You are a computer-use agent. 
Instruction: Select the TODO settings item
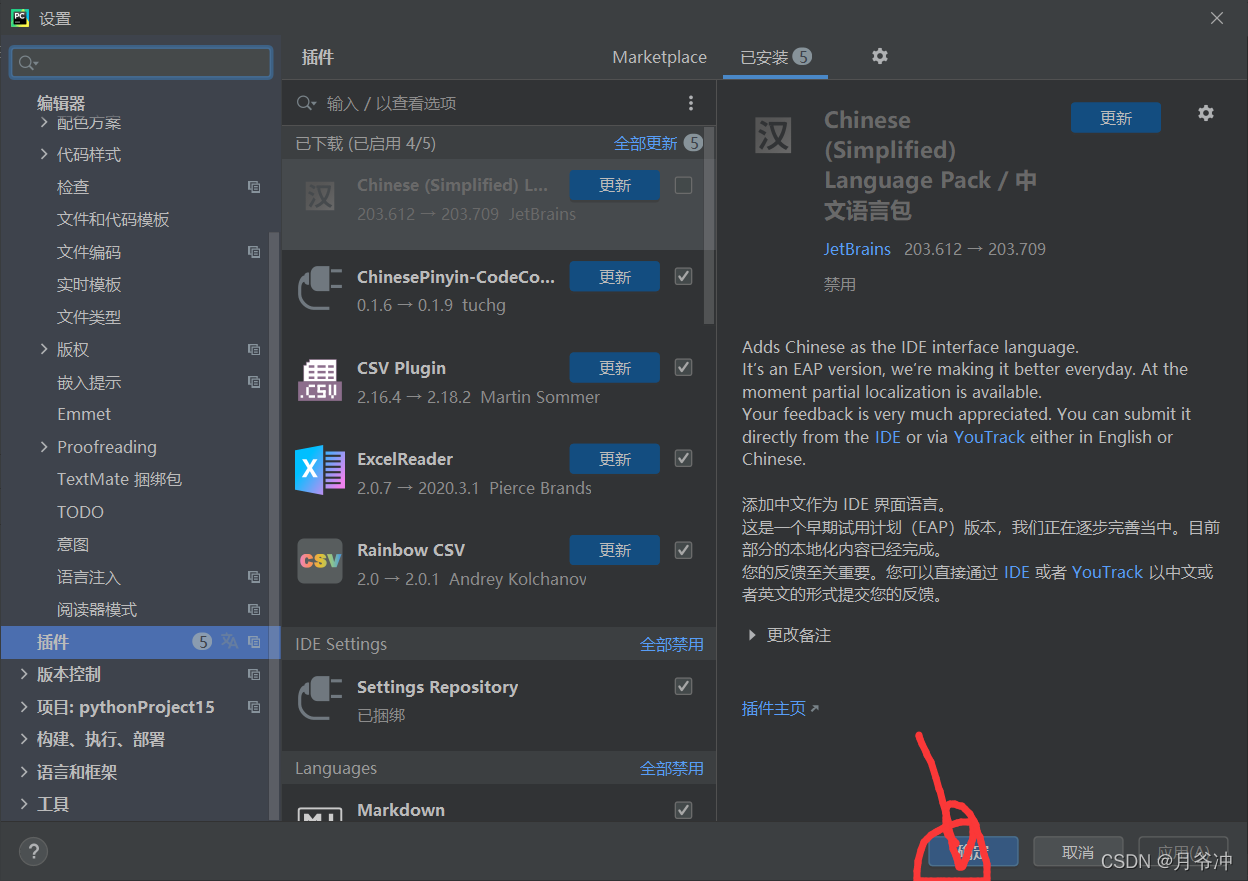click(x=80, y=512)
